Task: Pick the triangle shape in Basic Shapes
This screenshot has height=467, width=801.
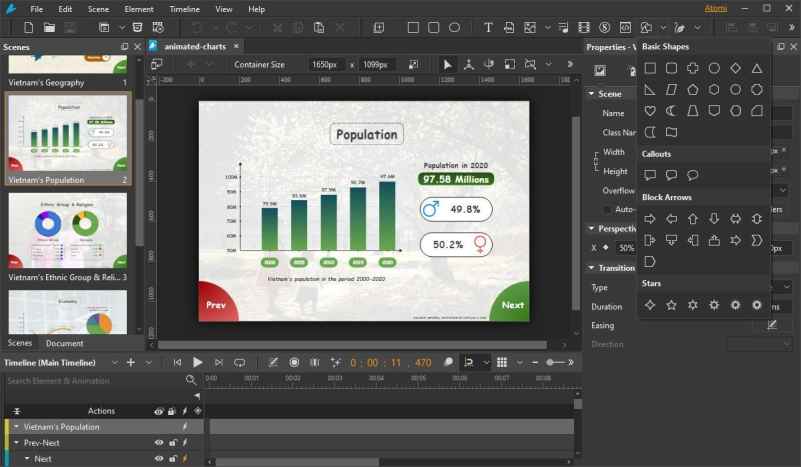Action: pos(757,68)
